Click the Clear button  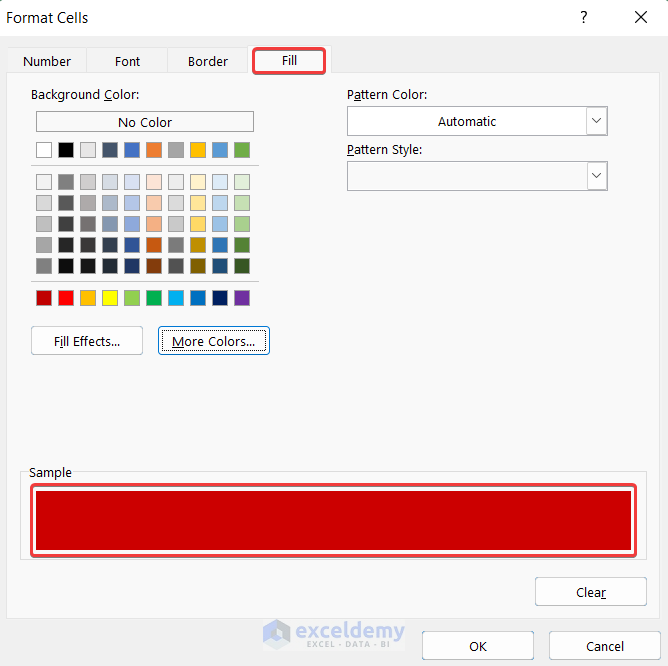[x=591, y=591]
